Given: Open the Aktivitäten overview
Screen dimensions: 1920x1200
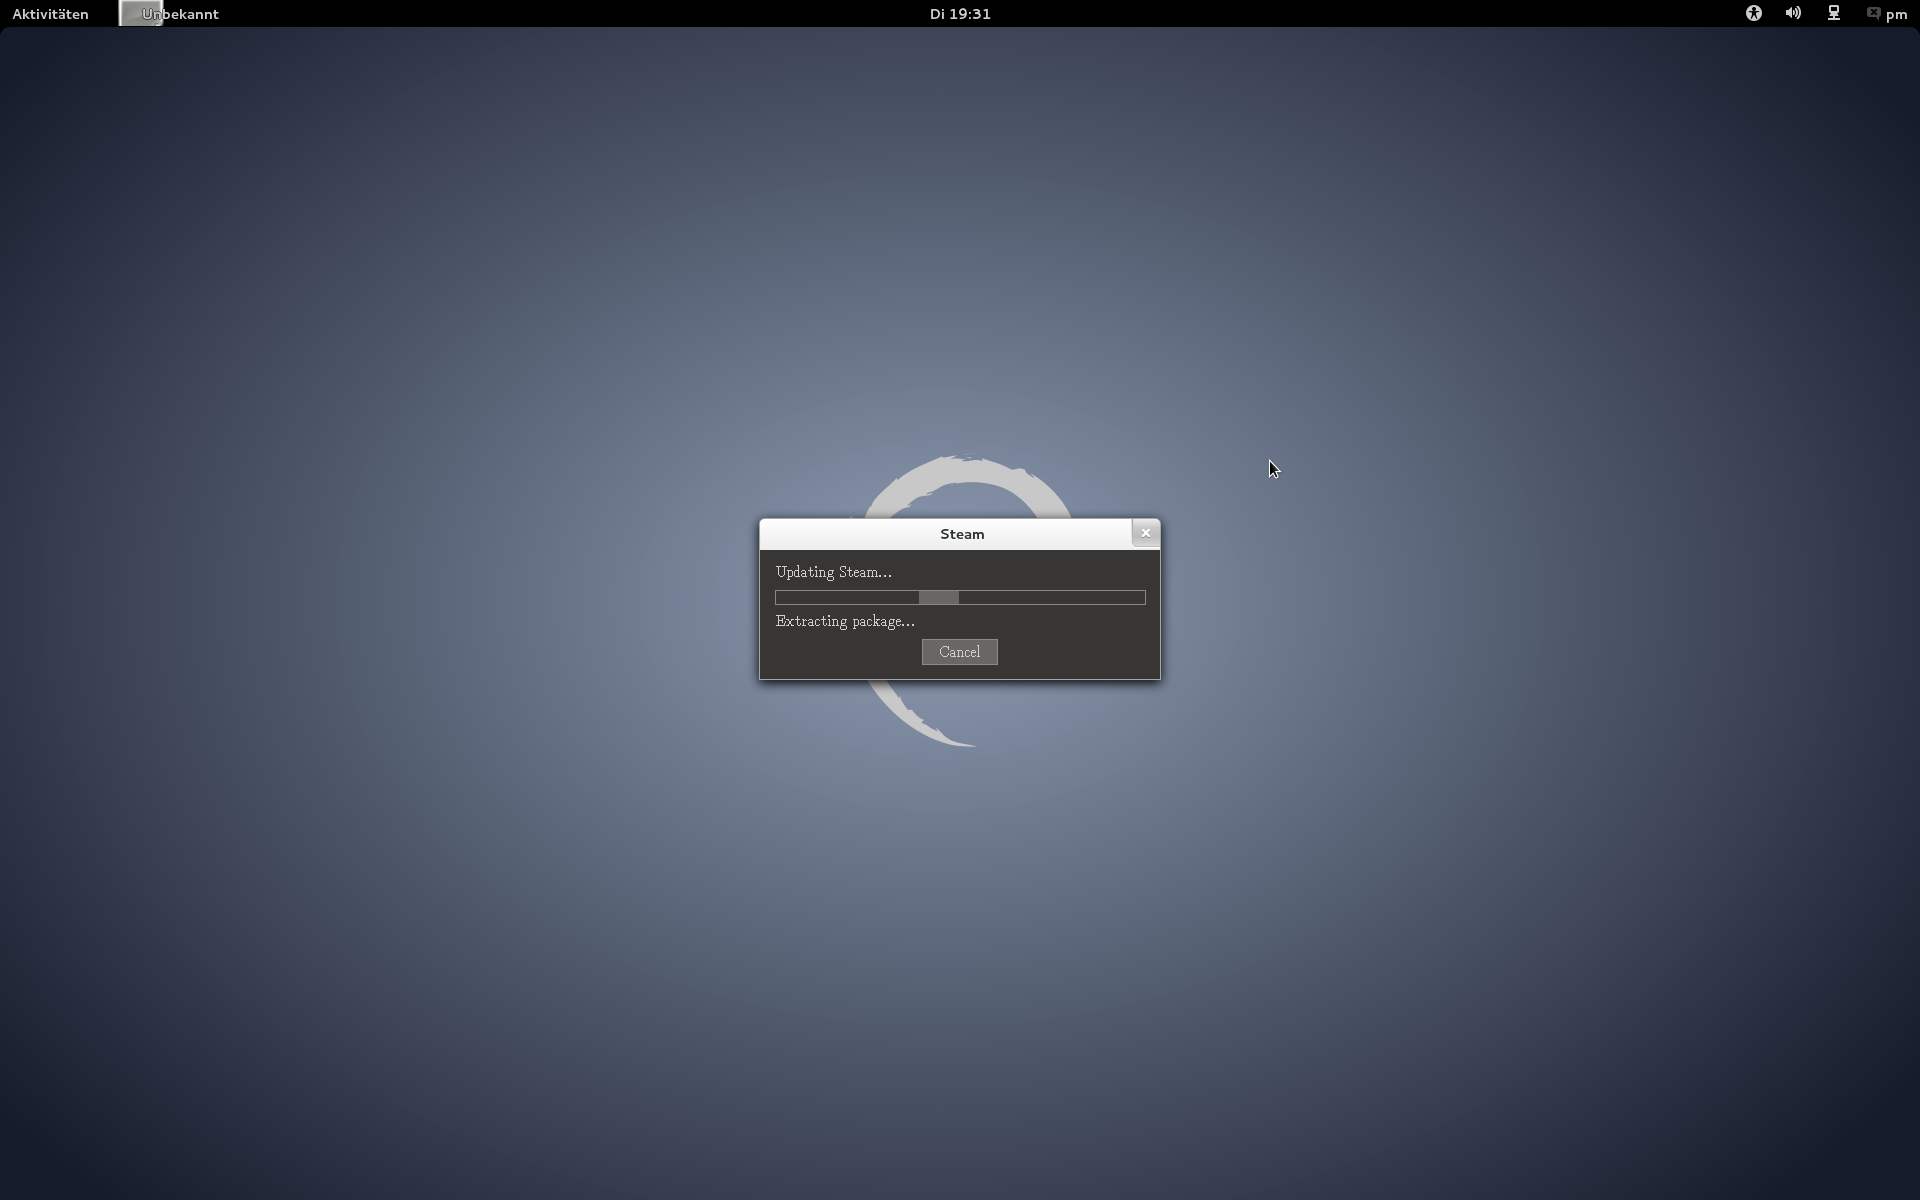Looking at the screenshot, I should pyautogui.click(x=50, y=14).
